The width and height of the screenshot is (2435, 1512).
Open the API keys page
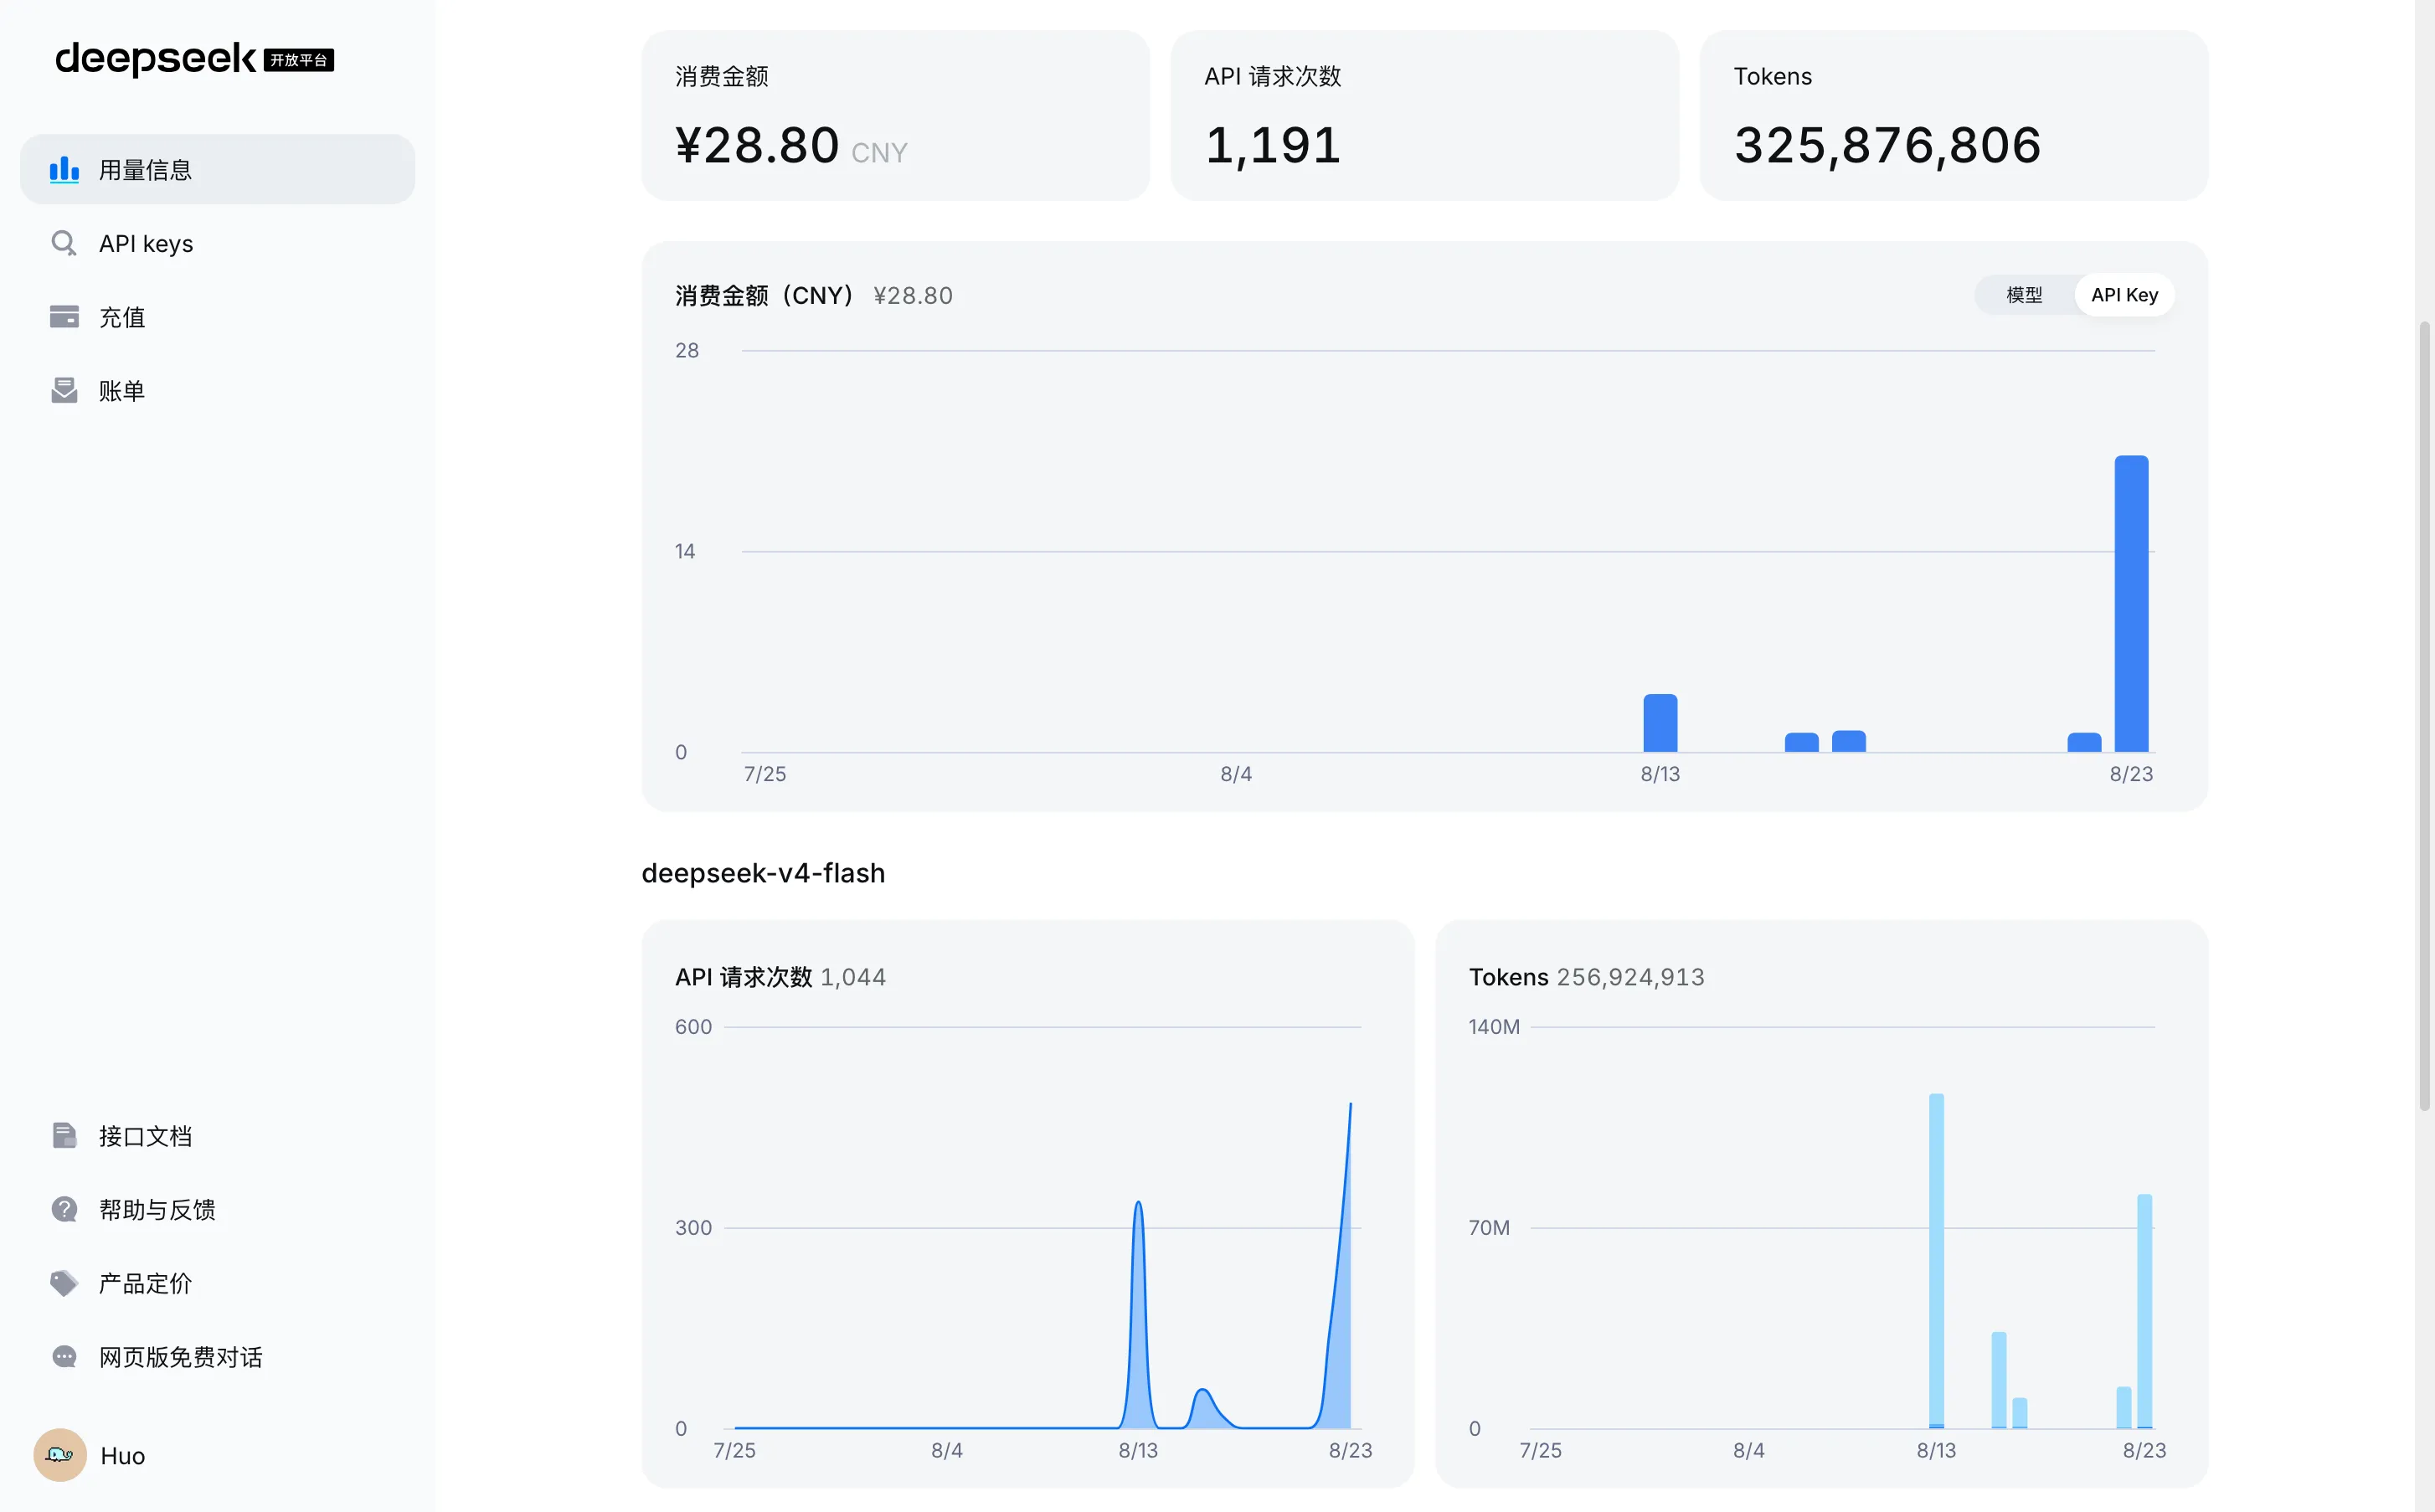coord(217,243)
